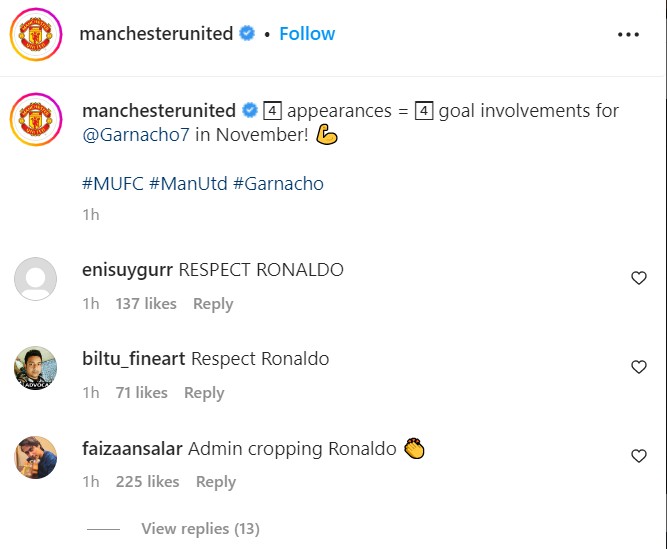Open the manchesterunited username in the header
This screenshot has height=549, width=667.
[x=155, y=34]
